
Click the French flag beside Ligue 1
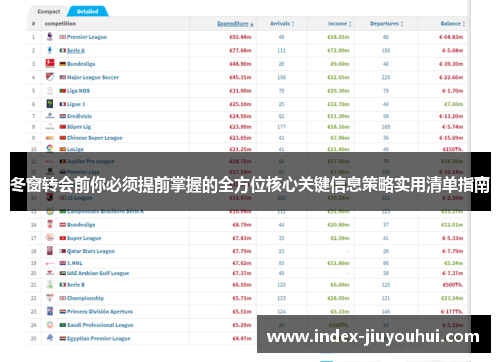[63, 104]
